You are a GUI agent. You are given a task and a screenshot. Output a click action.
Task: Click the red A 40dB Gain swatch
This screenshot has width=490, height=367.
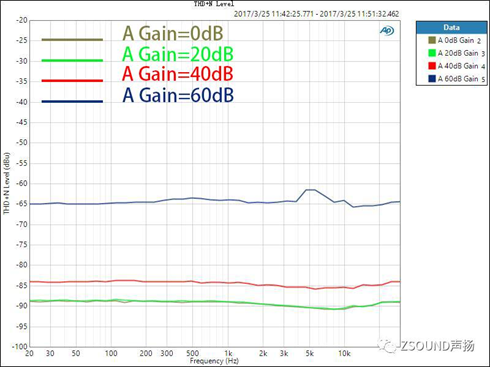[432, 66]
